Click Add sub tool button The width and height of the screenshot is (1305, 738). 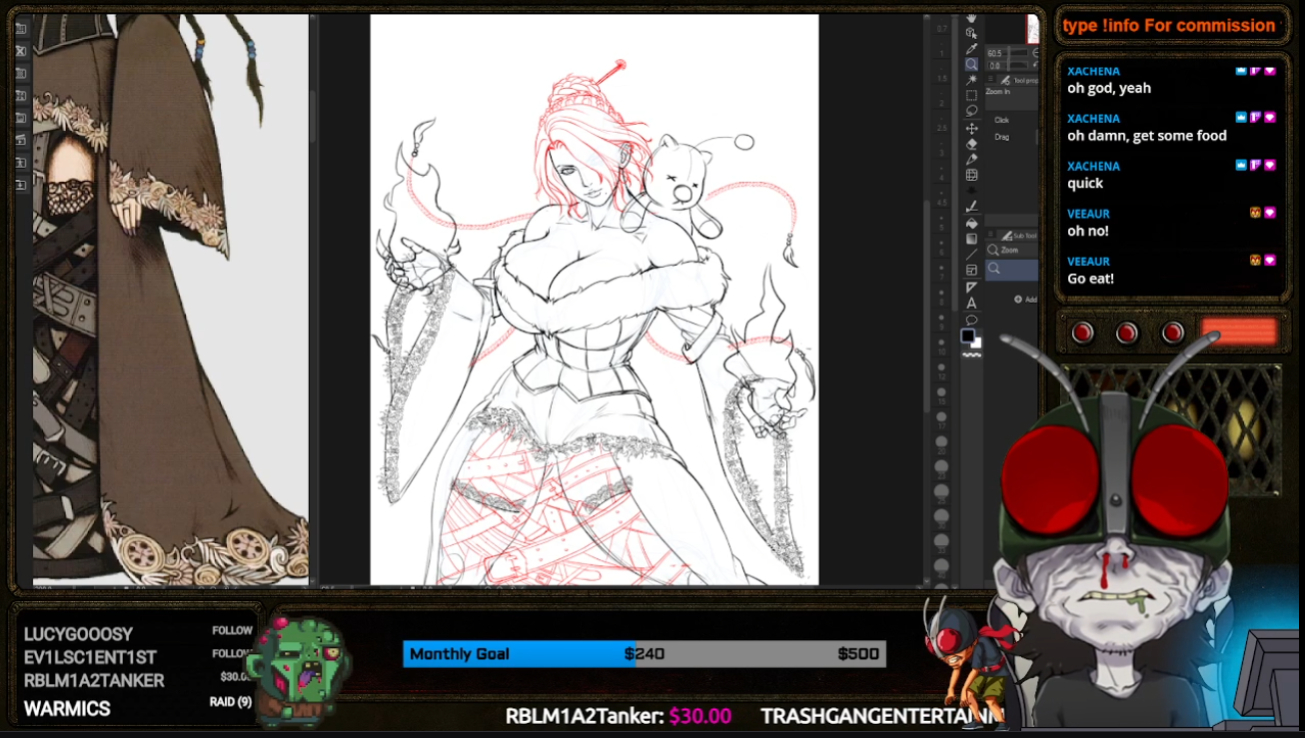(1025, 299)
